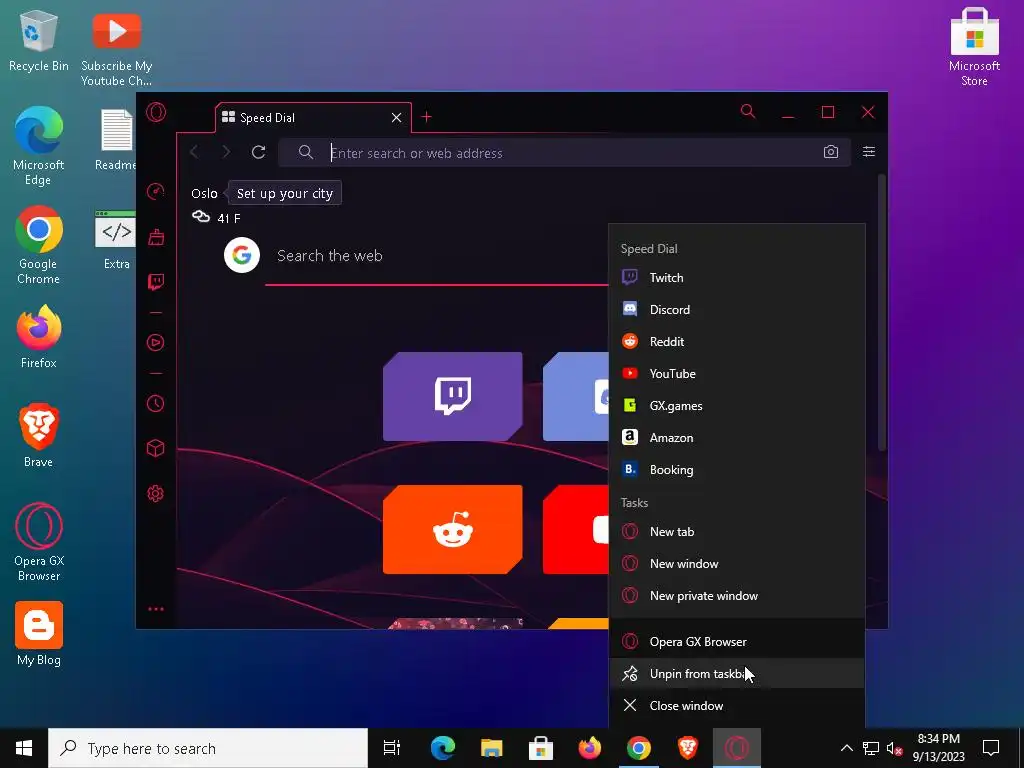The image size is (1024, 768).
Task: Click the network tray icon
Action: pos(871,748)
